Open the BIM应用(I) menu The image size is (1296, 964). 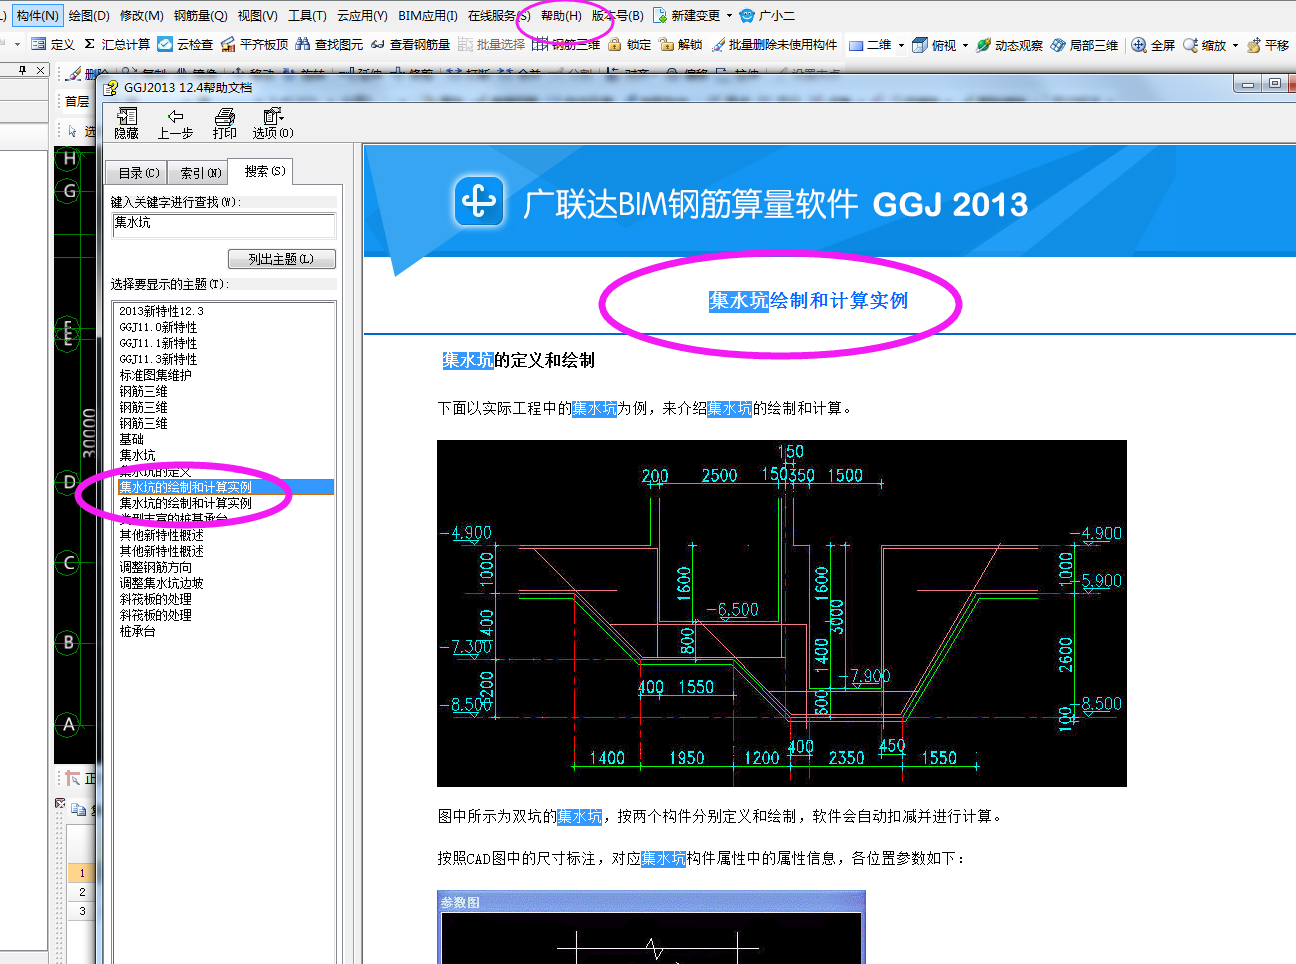click(x=427, y=15)
